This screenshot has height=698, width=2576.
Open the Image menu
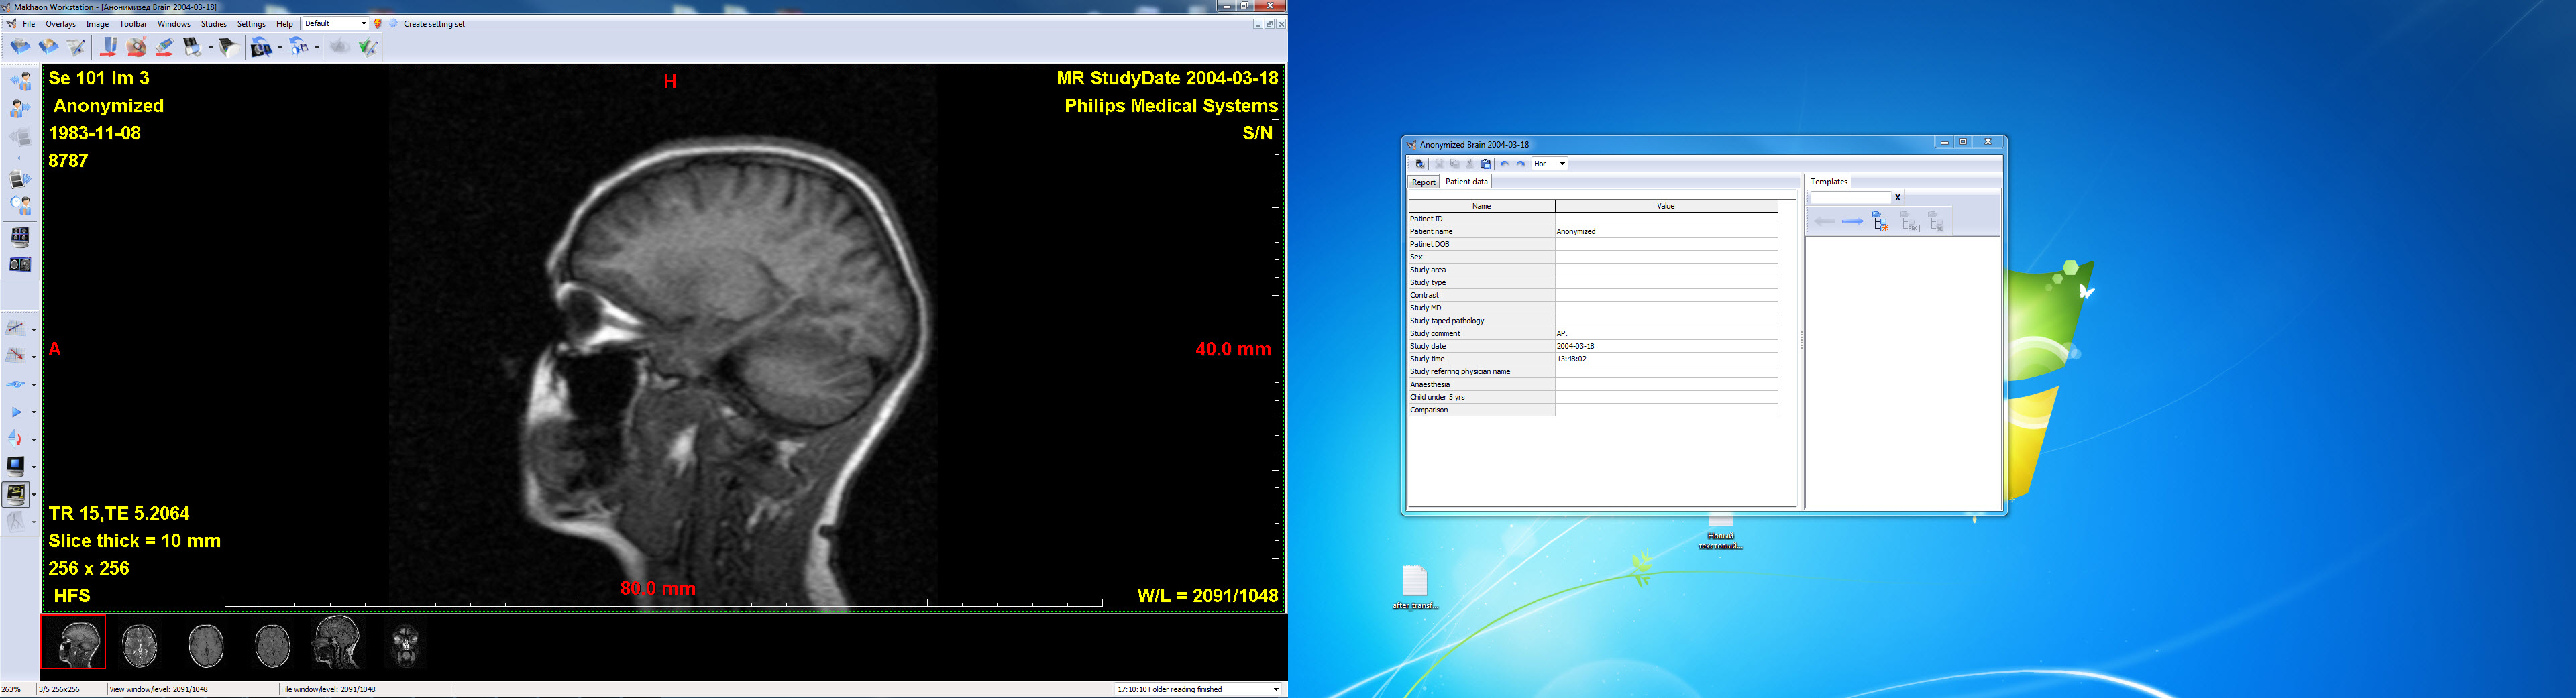(97, 24)
